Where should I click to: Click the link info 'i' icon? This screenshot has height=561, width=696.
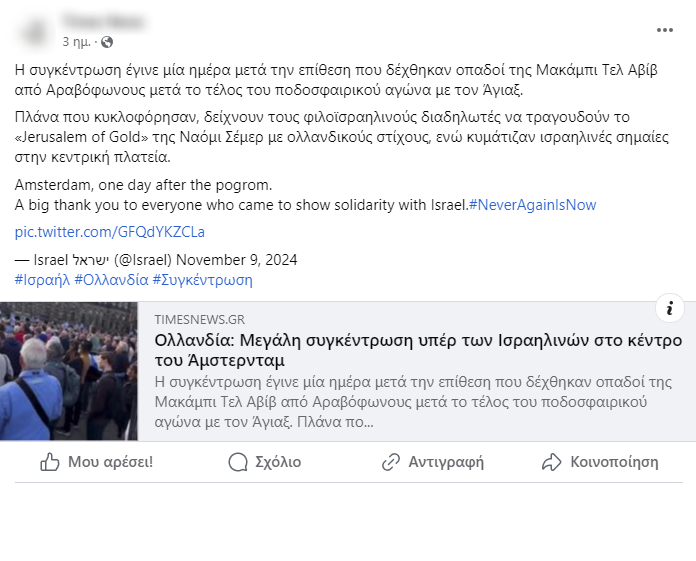pyautogui.click(x=669, y=308)
